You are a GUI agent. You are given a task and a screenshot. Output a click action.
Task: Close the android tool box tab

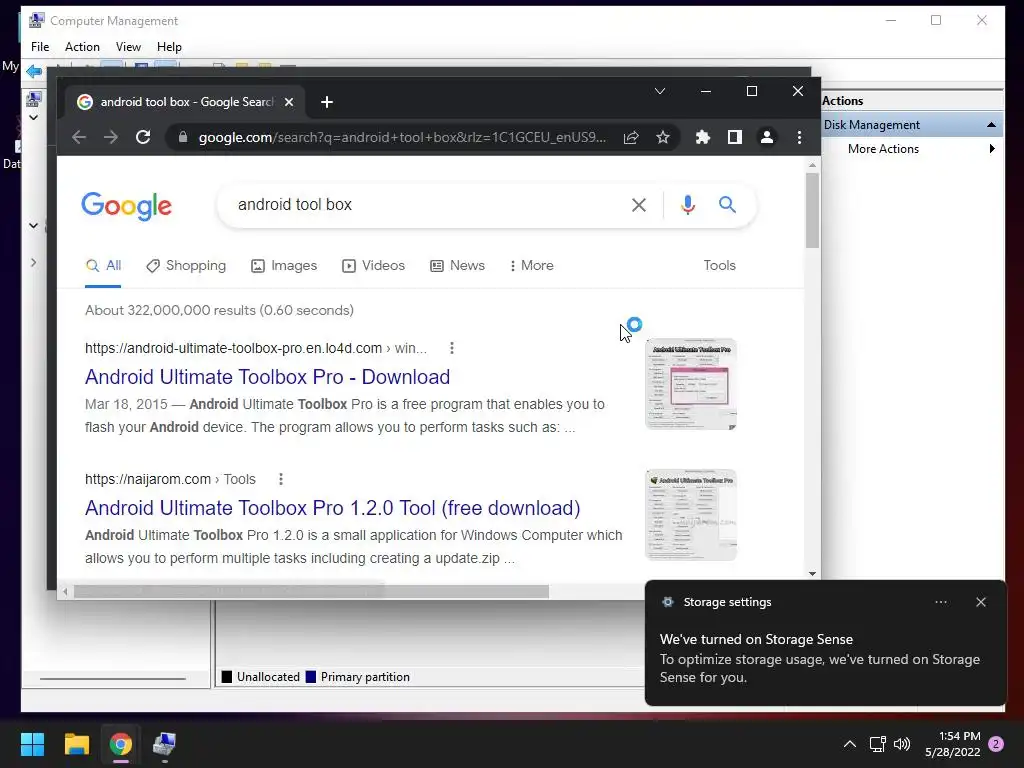(289, 102)
